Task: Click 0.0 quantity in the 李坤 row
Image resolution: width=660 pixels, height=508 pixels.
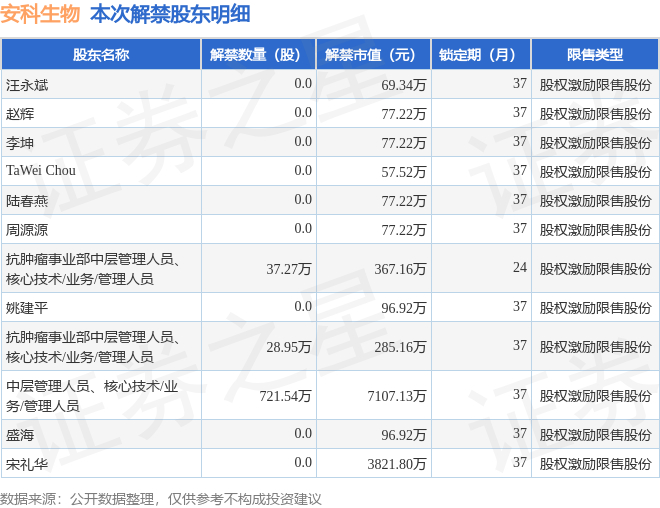Action: click(x=303, y=141)
